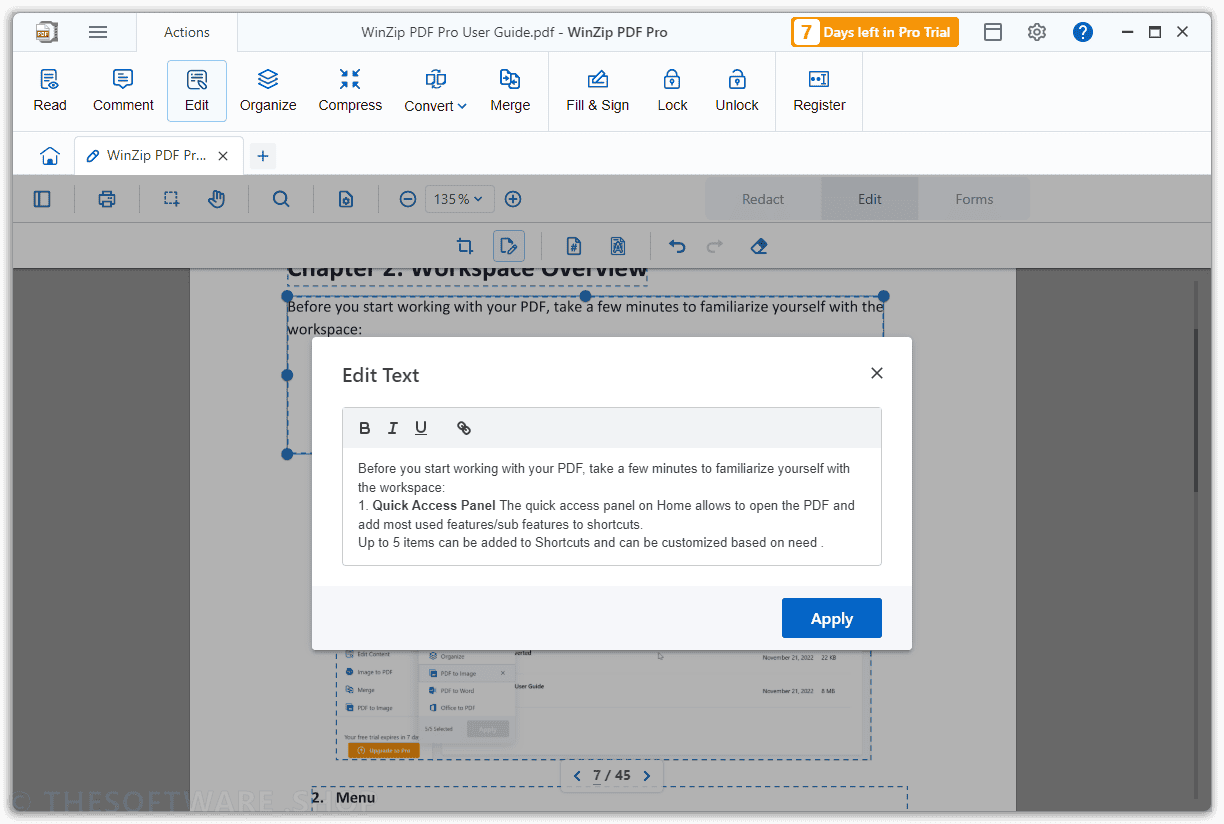Click the Days left in Pro Trial button

pyautogui.click(x=875, y=32)
